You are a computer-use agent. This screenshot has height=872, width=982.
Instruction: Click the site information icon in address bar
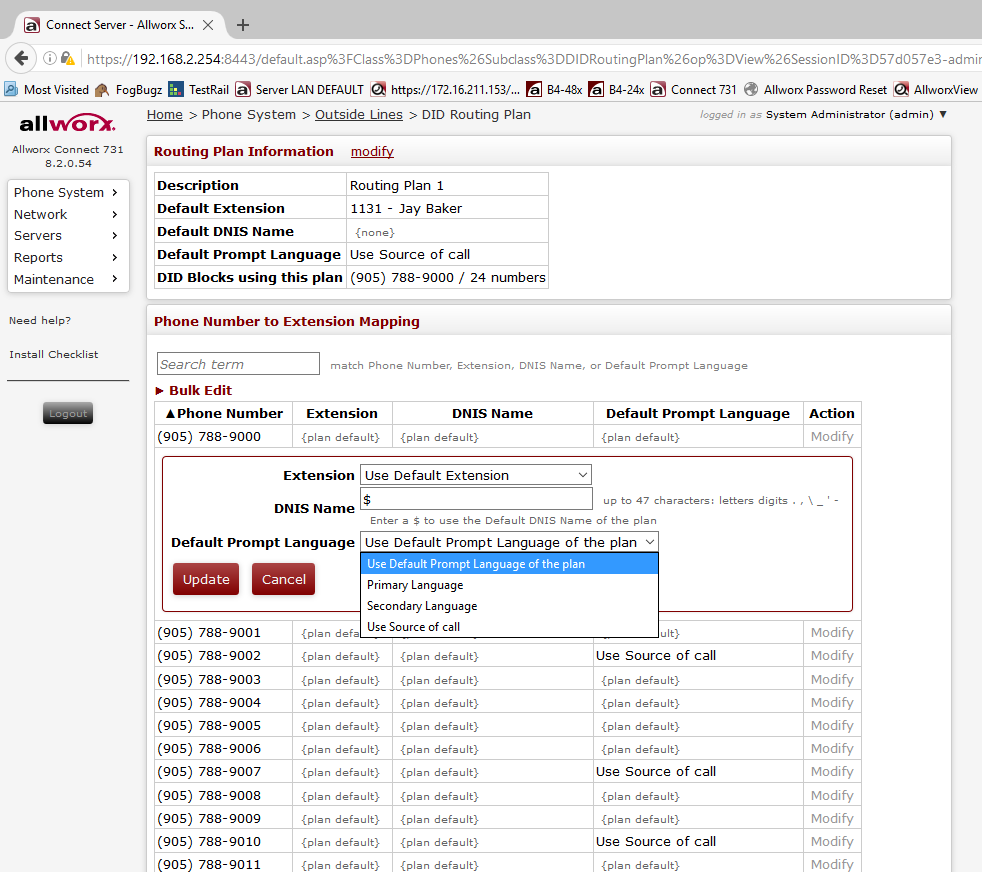[49, 58]
